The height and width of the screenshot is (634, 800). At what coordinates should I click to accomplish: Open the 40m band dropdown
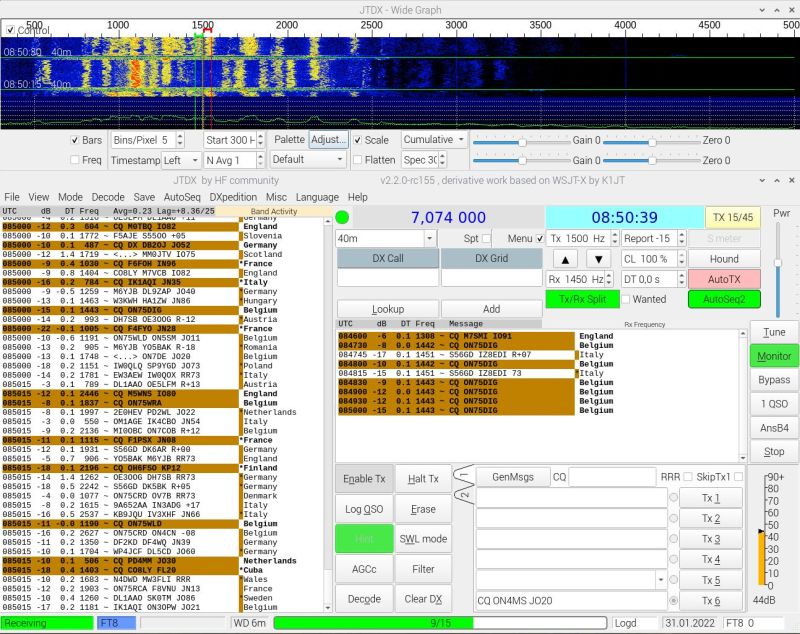(386, 238)
